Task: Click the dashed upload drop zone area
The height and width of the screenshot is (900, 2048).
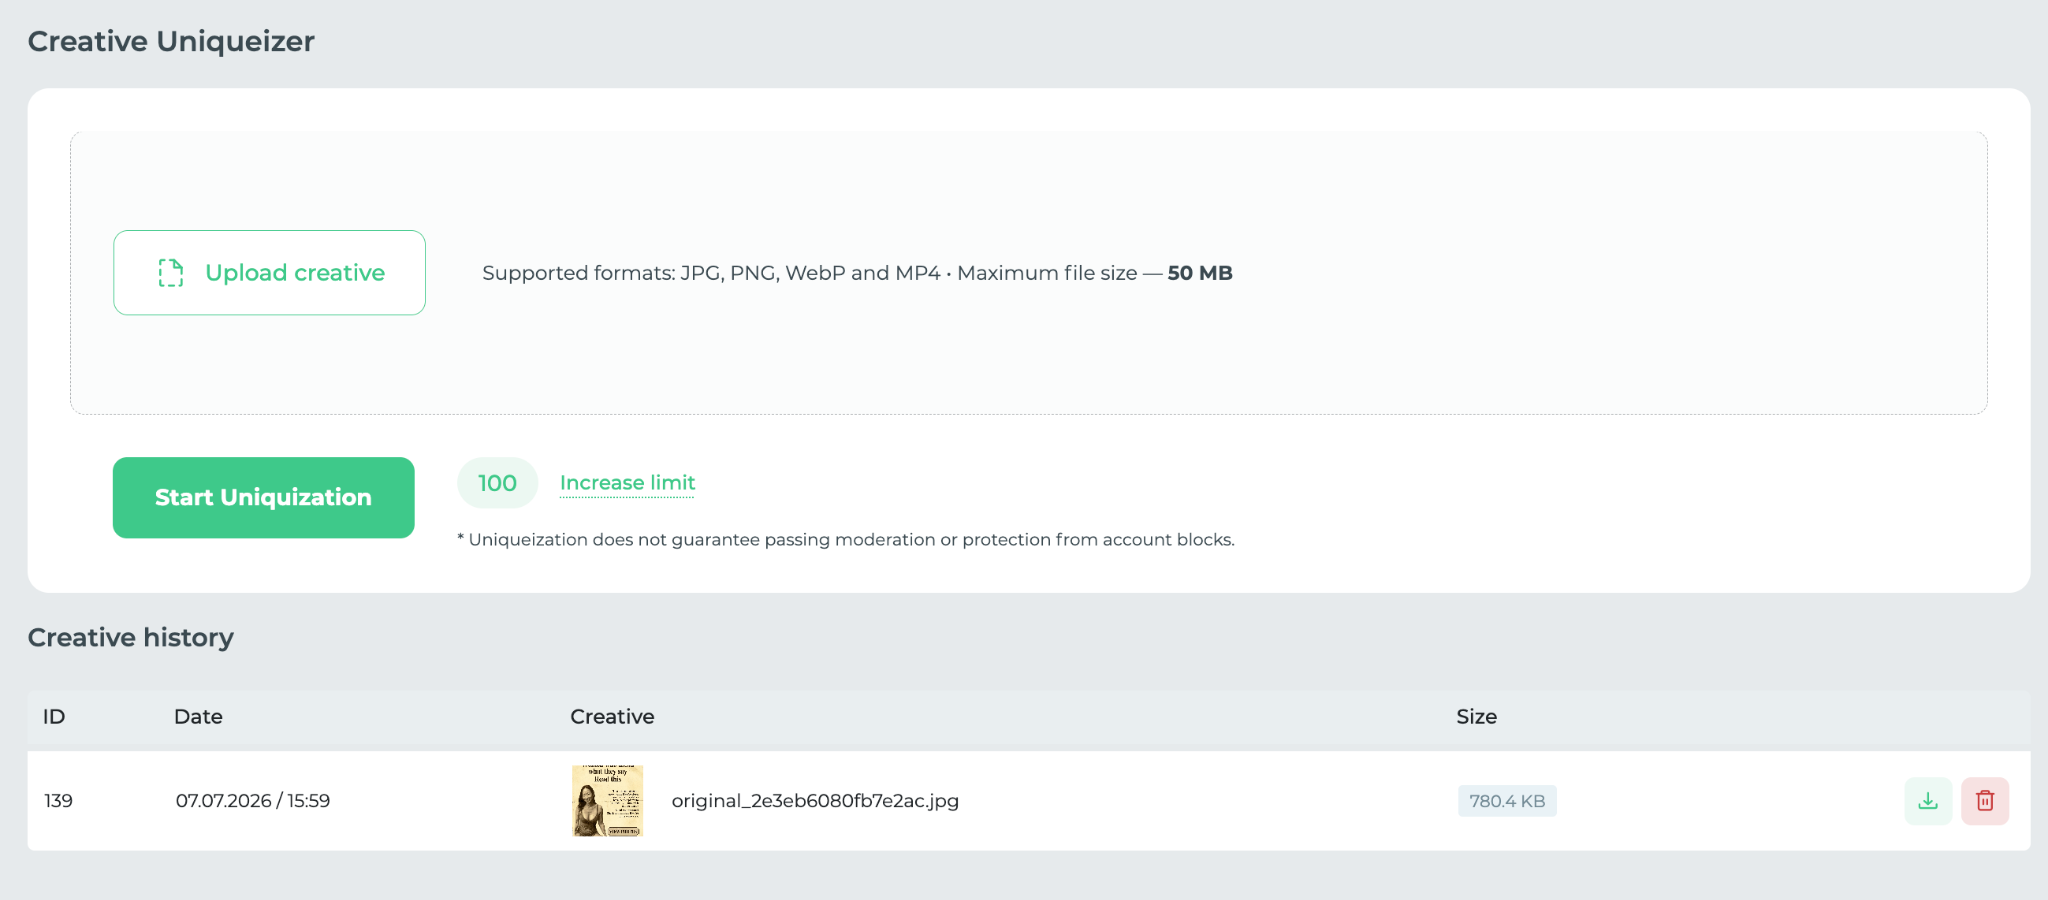Action: coord(1028,273)
